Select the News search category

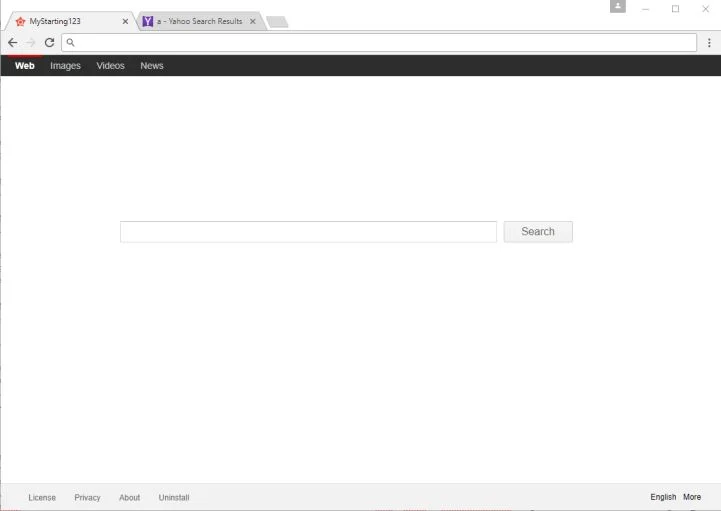(152, 66)
